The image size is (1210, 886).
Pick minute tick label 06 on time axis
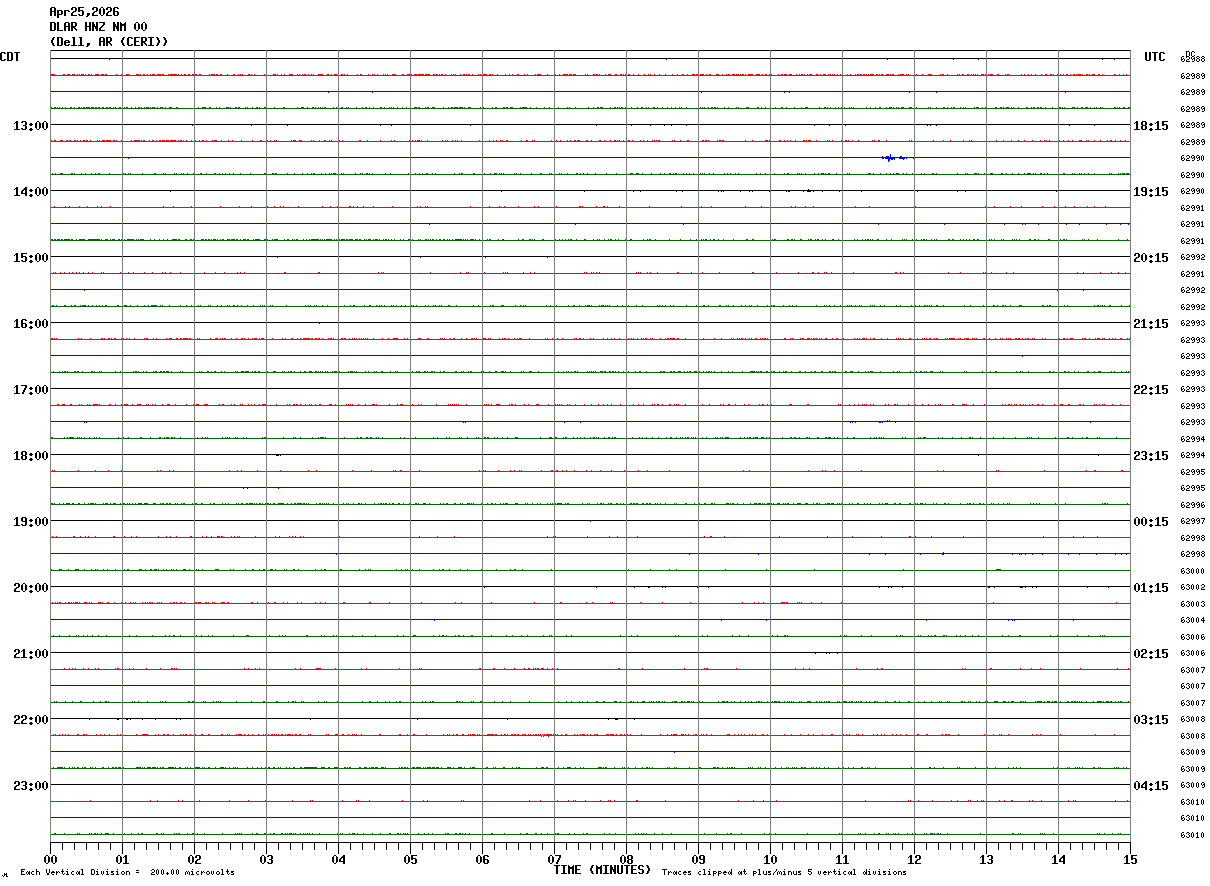(x=482, y=859)
